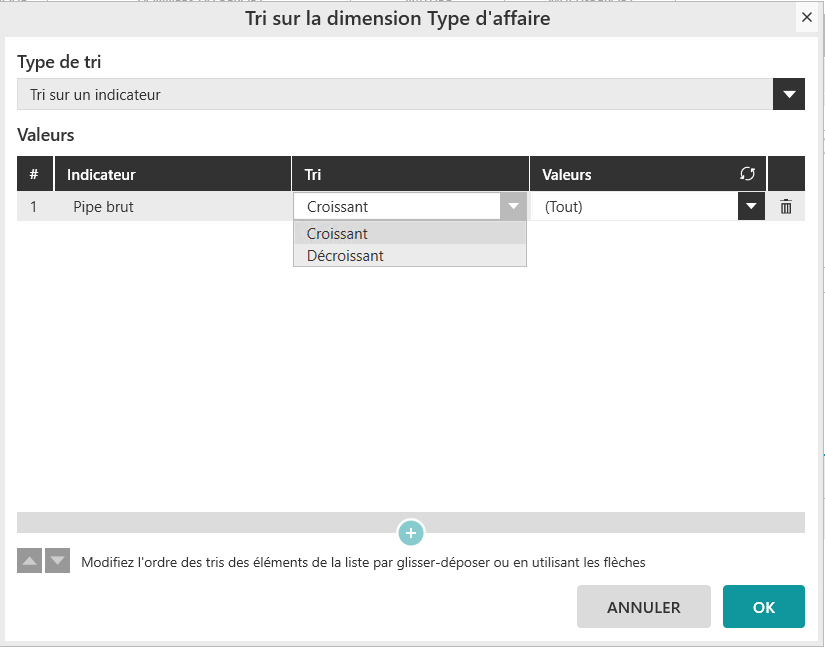This screenshot has height=647, width=825.
Task: Select the Pipe brut indicator cell
Action: 103,207
